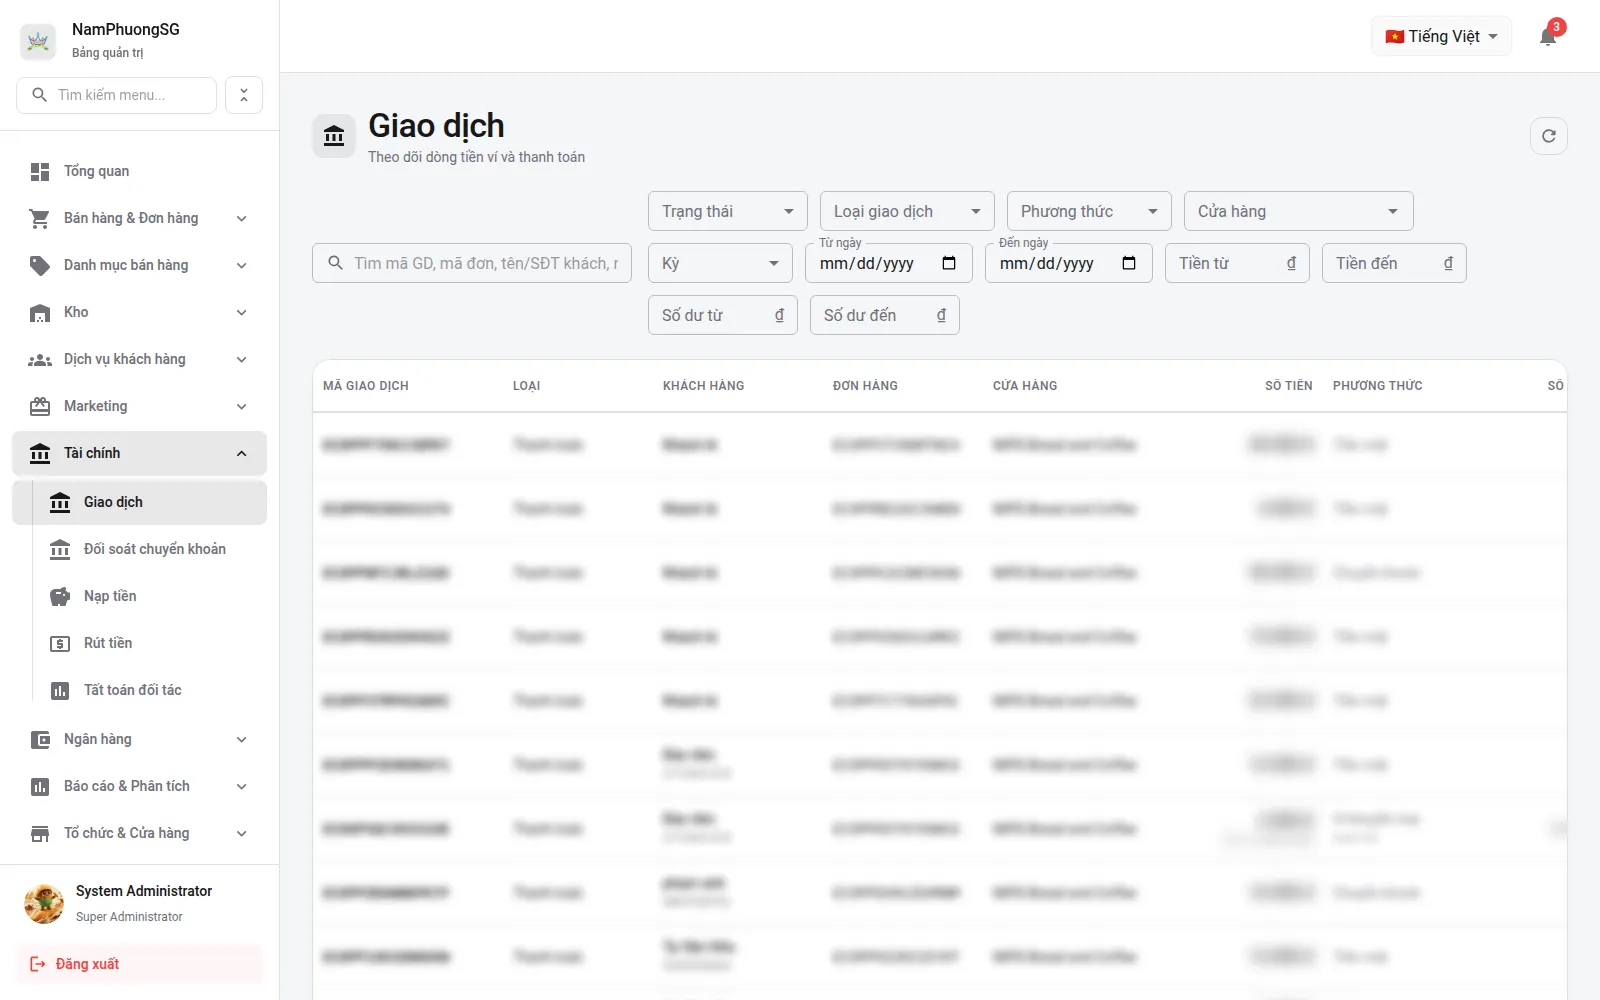Screen dimensions: 1600x1000
Task: Open the Loại giao dịch dropdown
Action: (907, 211)
